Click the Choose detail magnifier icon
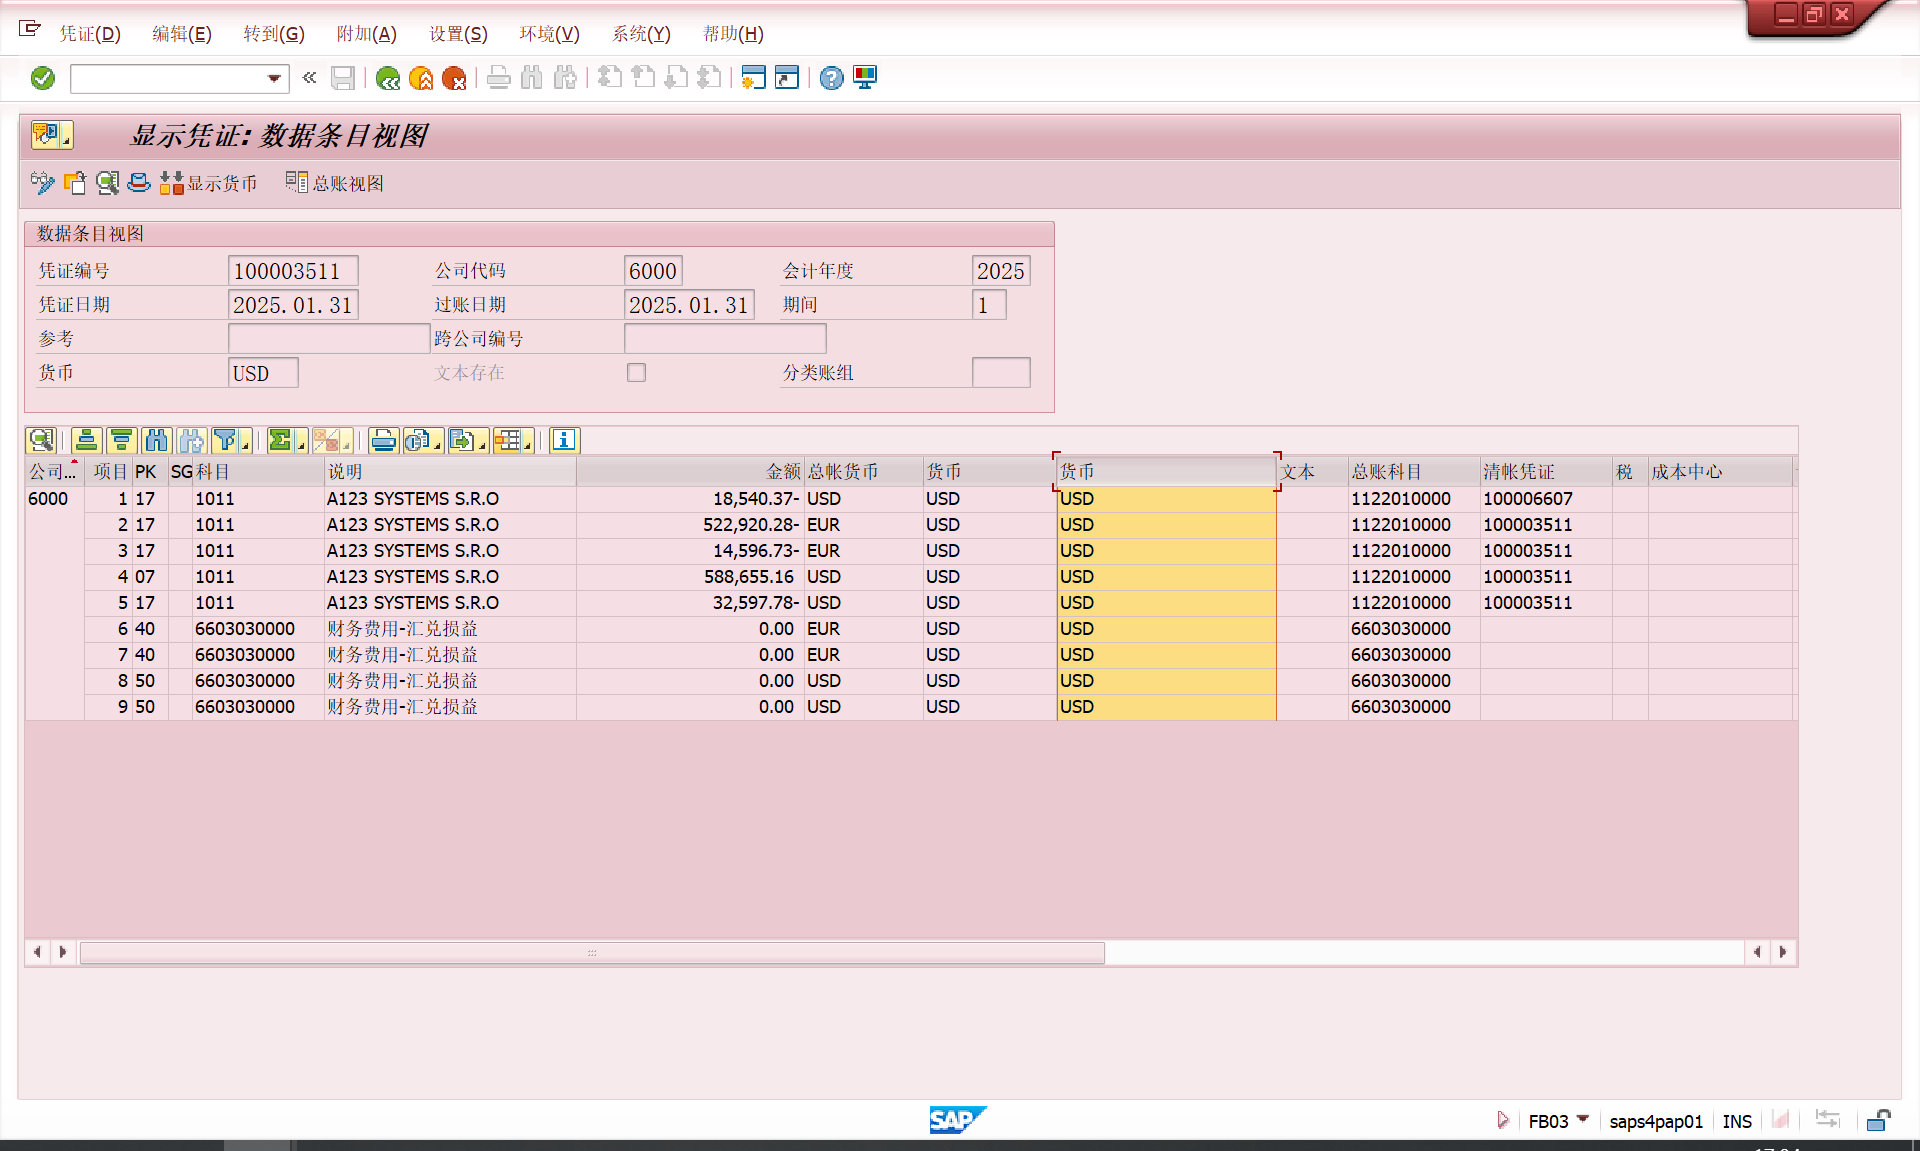The width and height of the screenshot is (1920, 1151). 107,183
